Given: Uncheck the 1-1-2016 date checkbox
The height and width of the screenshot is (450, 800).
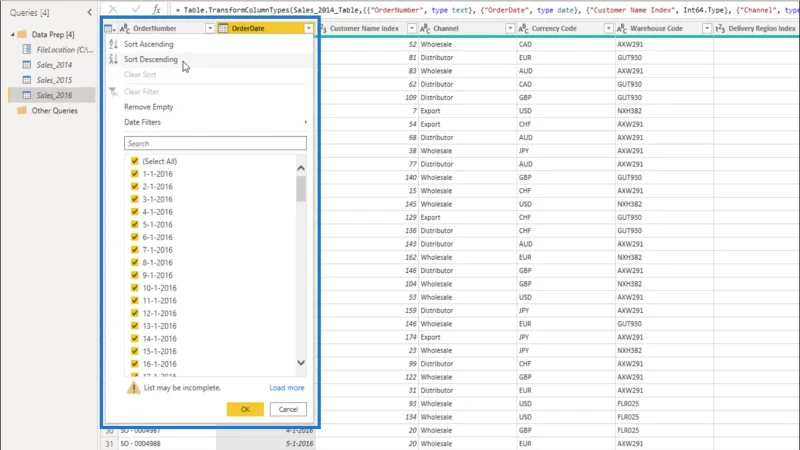Looking at the screenshot, I should coord(135,173).
